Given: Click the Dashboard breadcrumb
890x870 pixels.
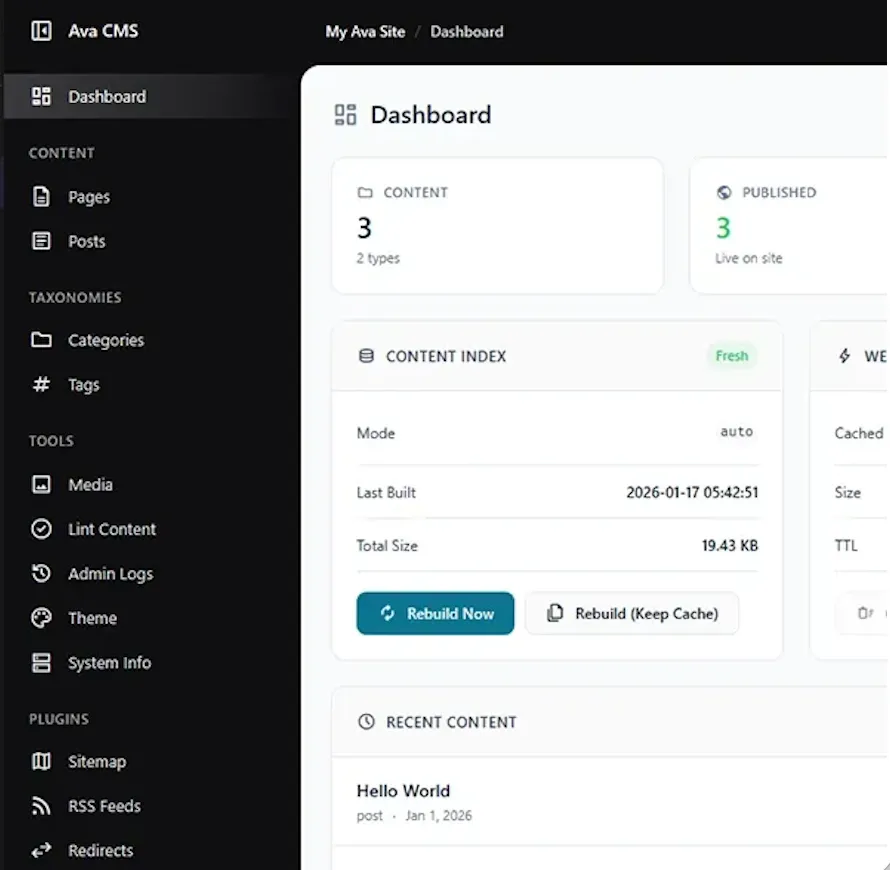Looking at the screenshot, I should pyautogui.click(x=467, y=32).
